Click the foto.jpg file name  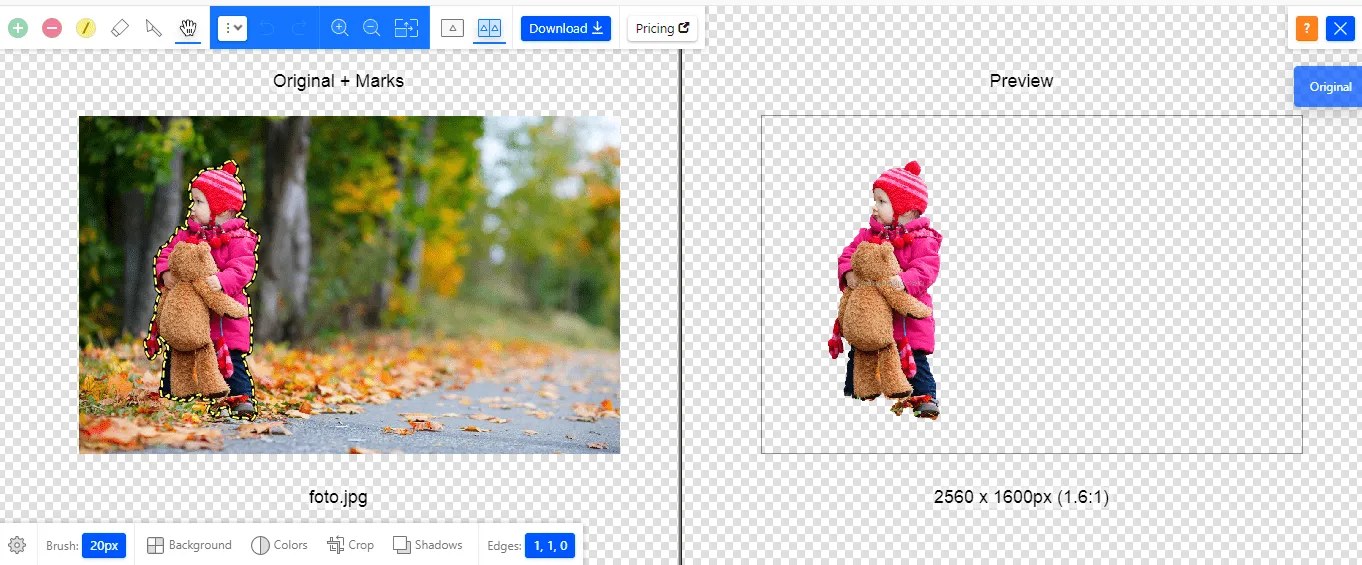point(339,496)
